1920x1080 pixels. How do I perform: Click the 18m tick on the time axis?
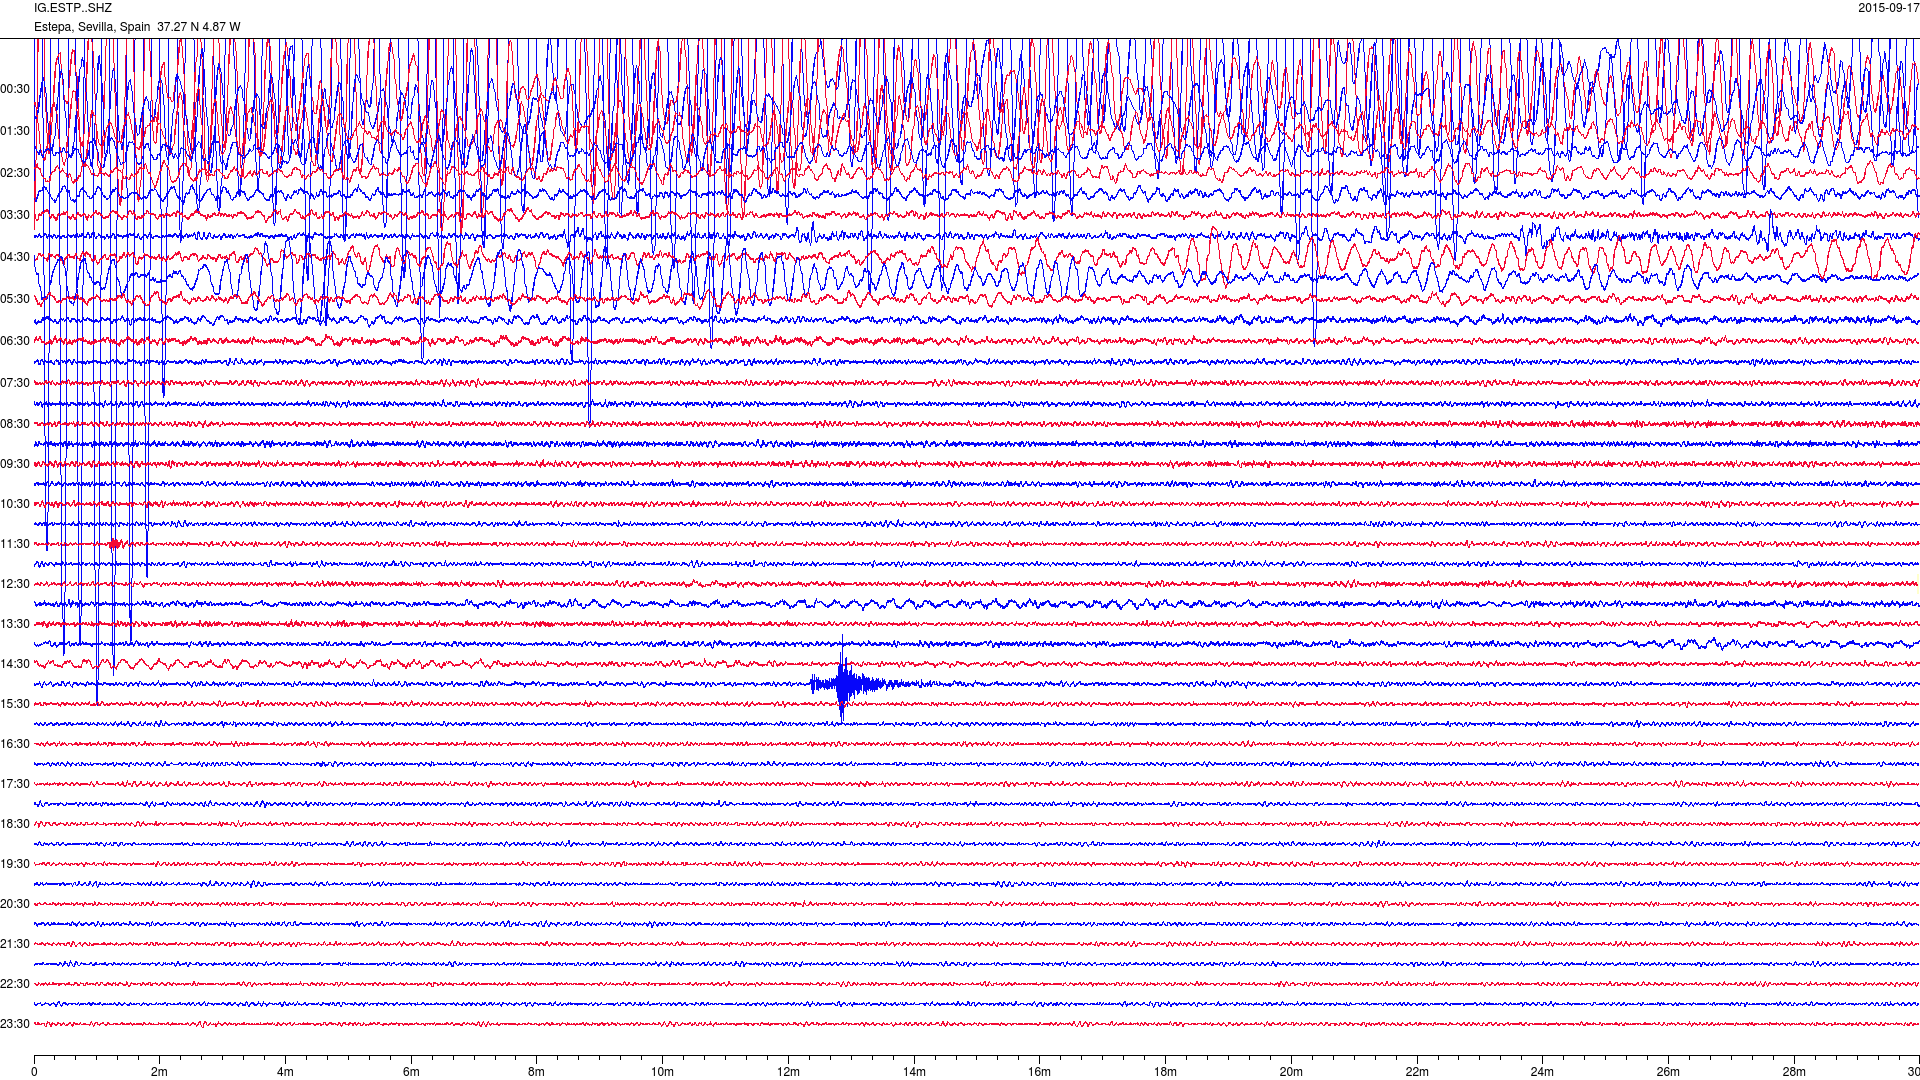(x=1165, y=1072)
